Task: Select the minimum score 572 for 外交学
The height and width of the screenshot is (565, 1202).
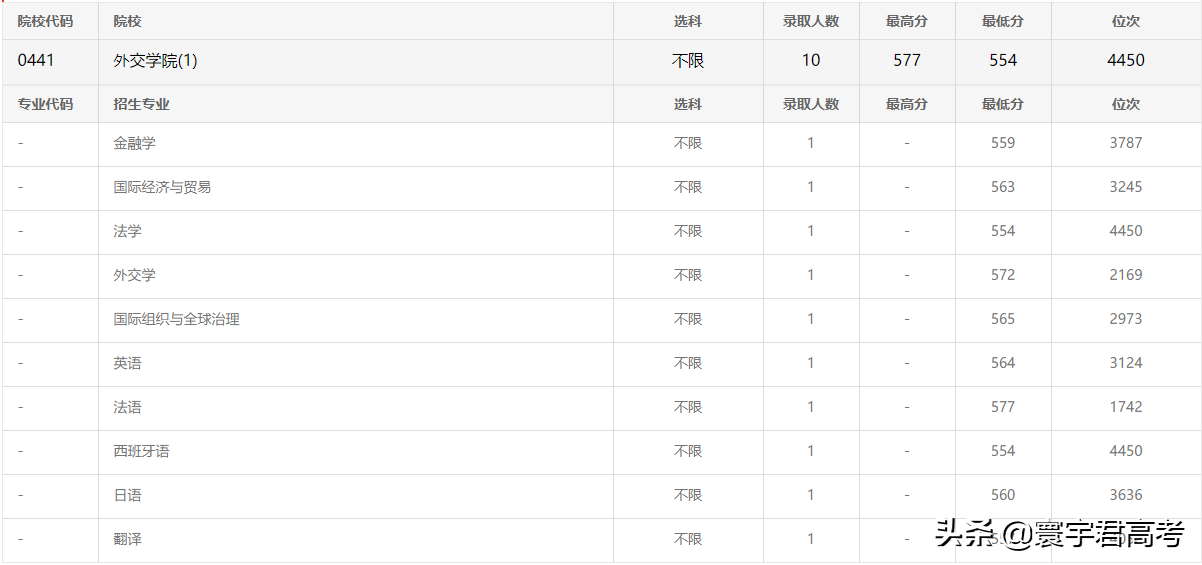Action: [x=1002, y=275]
